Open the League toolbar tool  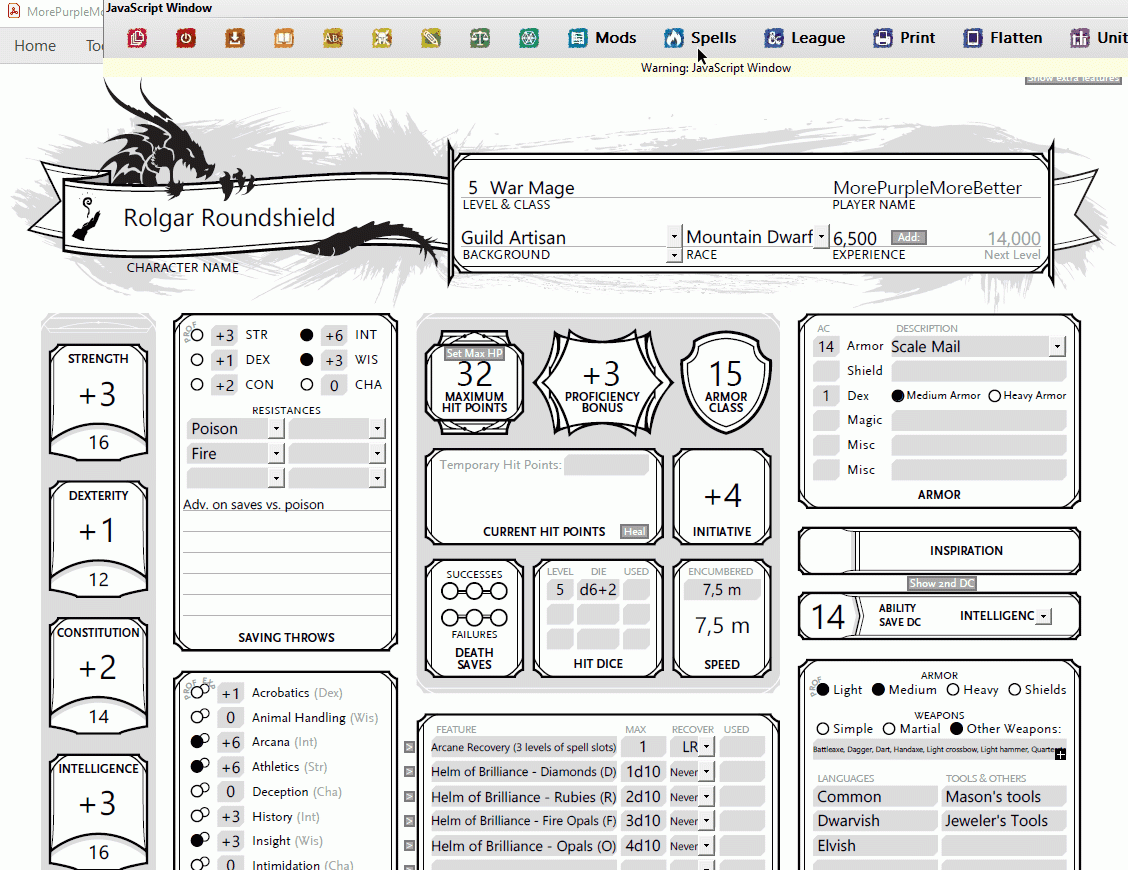click(x=805, y=37)
